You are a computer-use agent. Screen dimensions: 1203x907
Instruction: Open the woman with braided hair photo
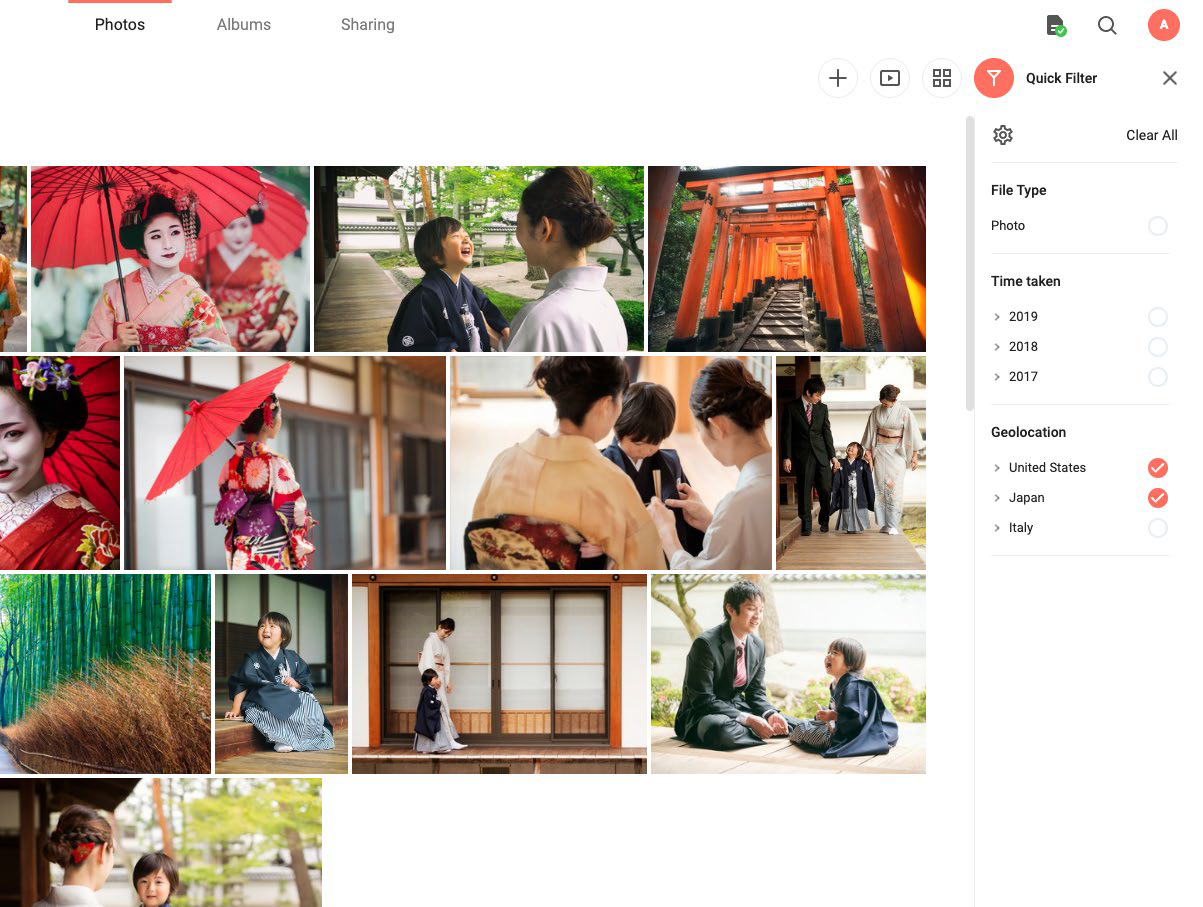(x=161, y=842)
